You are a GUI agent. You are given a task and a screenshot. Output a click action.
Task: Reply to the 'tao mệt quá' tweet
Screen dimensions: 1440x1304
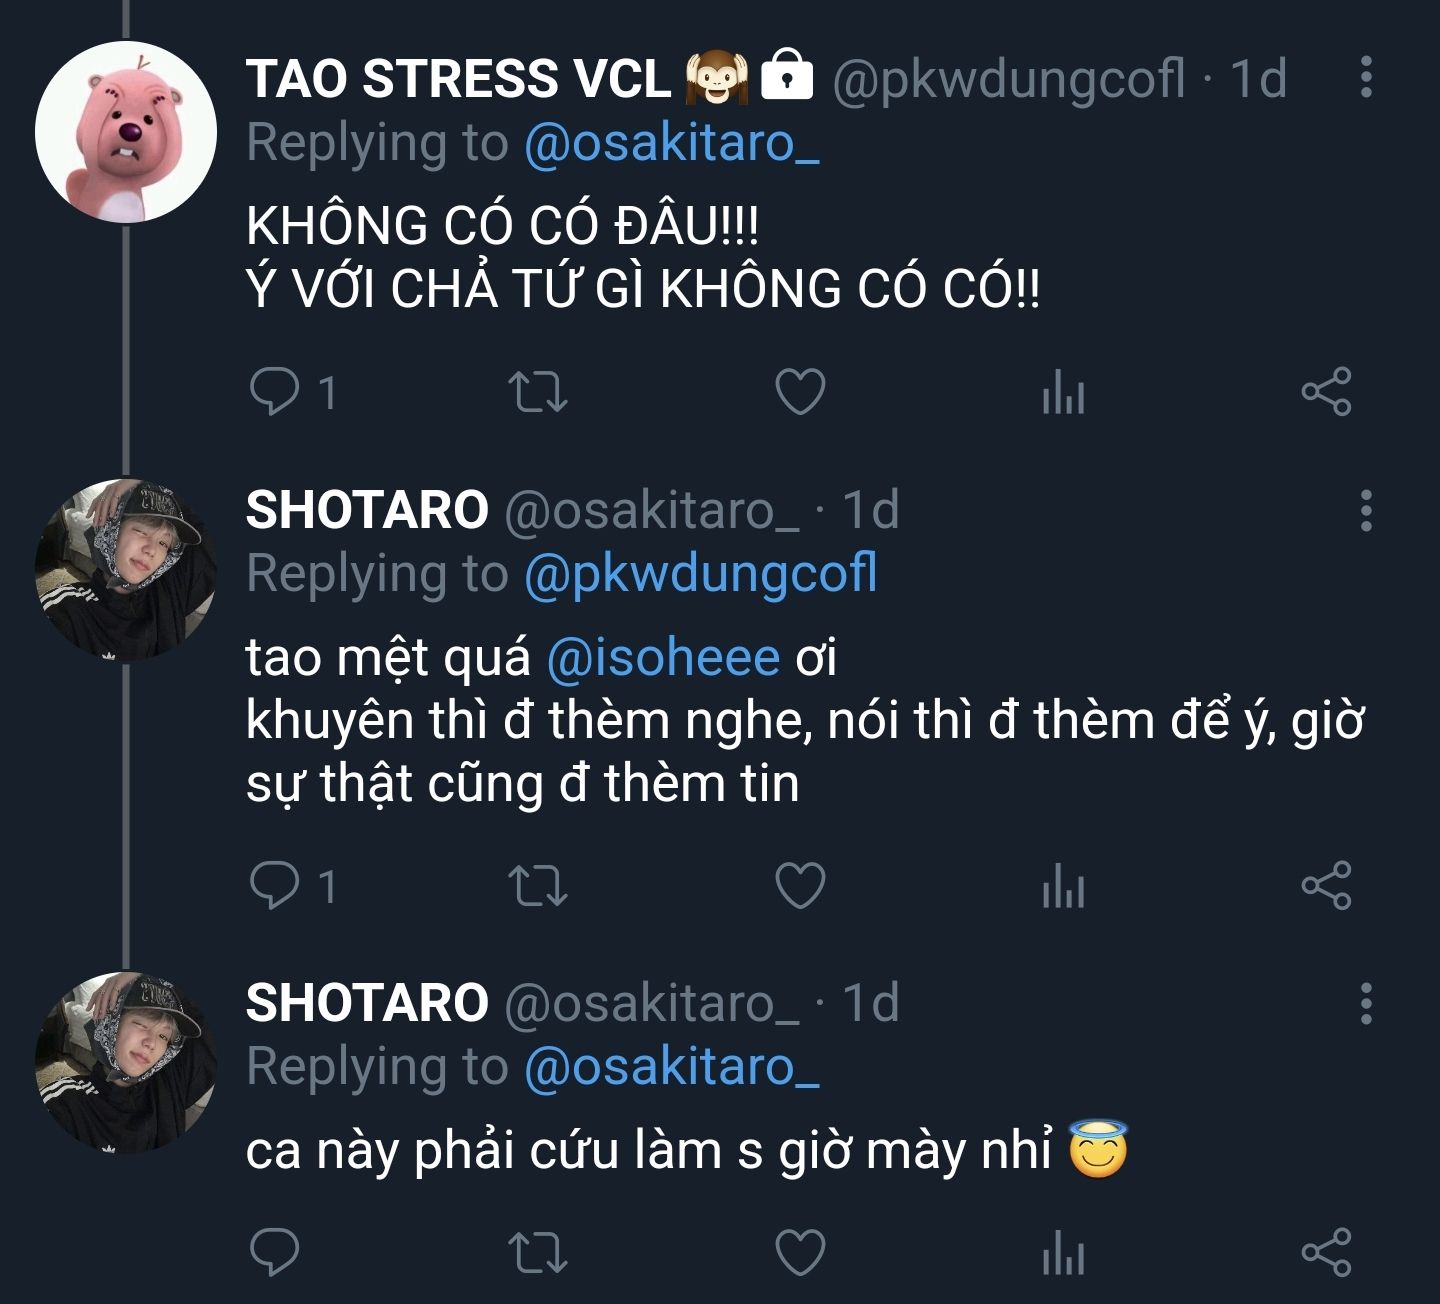(274, 885)
